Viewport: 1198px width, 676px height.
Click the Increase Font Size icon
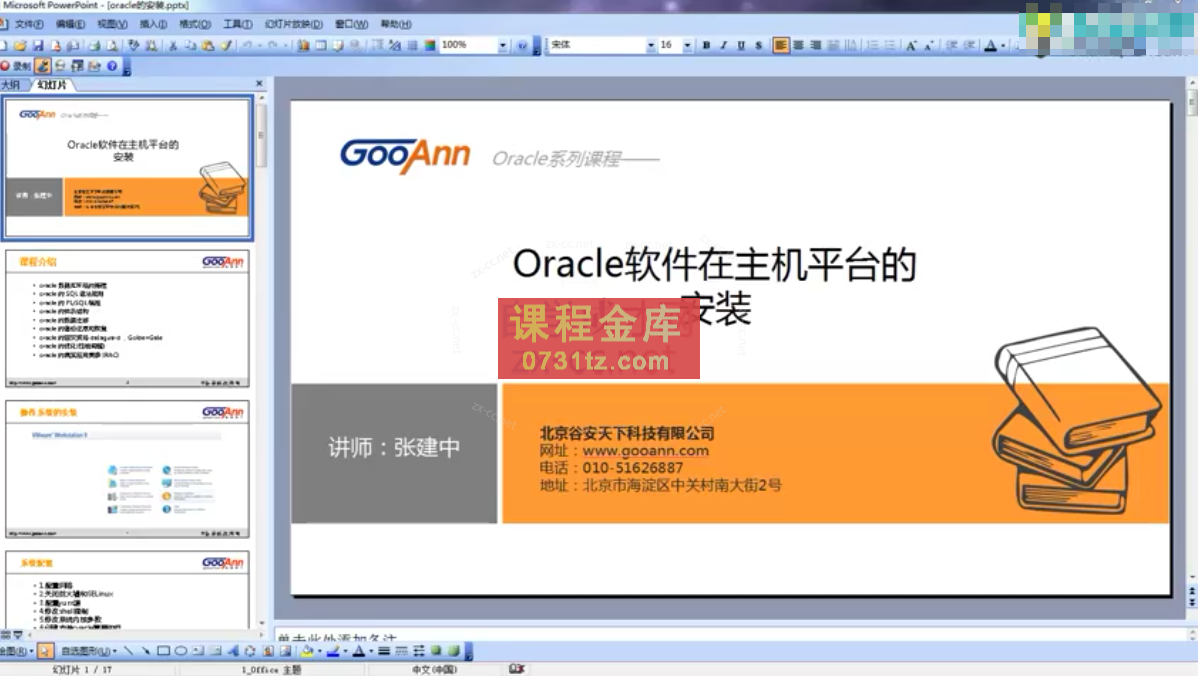click(x=911, y=46)
